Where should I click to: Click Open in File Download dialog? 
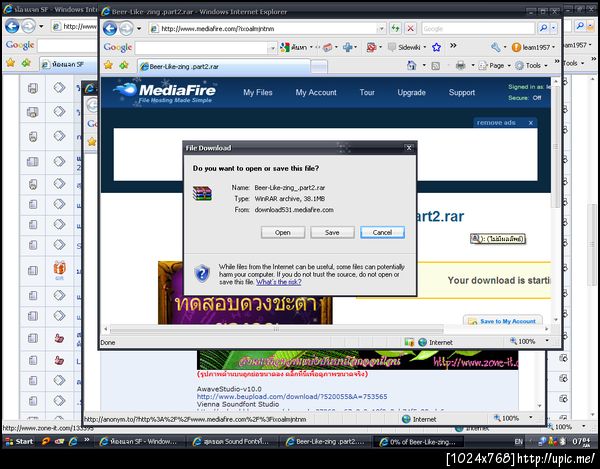pos(282,232)
